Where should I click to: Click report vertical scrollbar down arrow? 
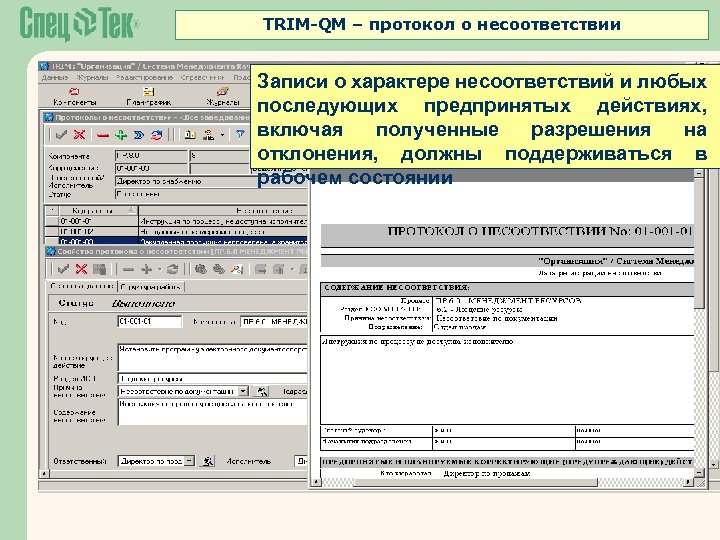[699, 472]
